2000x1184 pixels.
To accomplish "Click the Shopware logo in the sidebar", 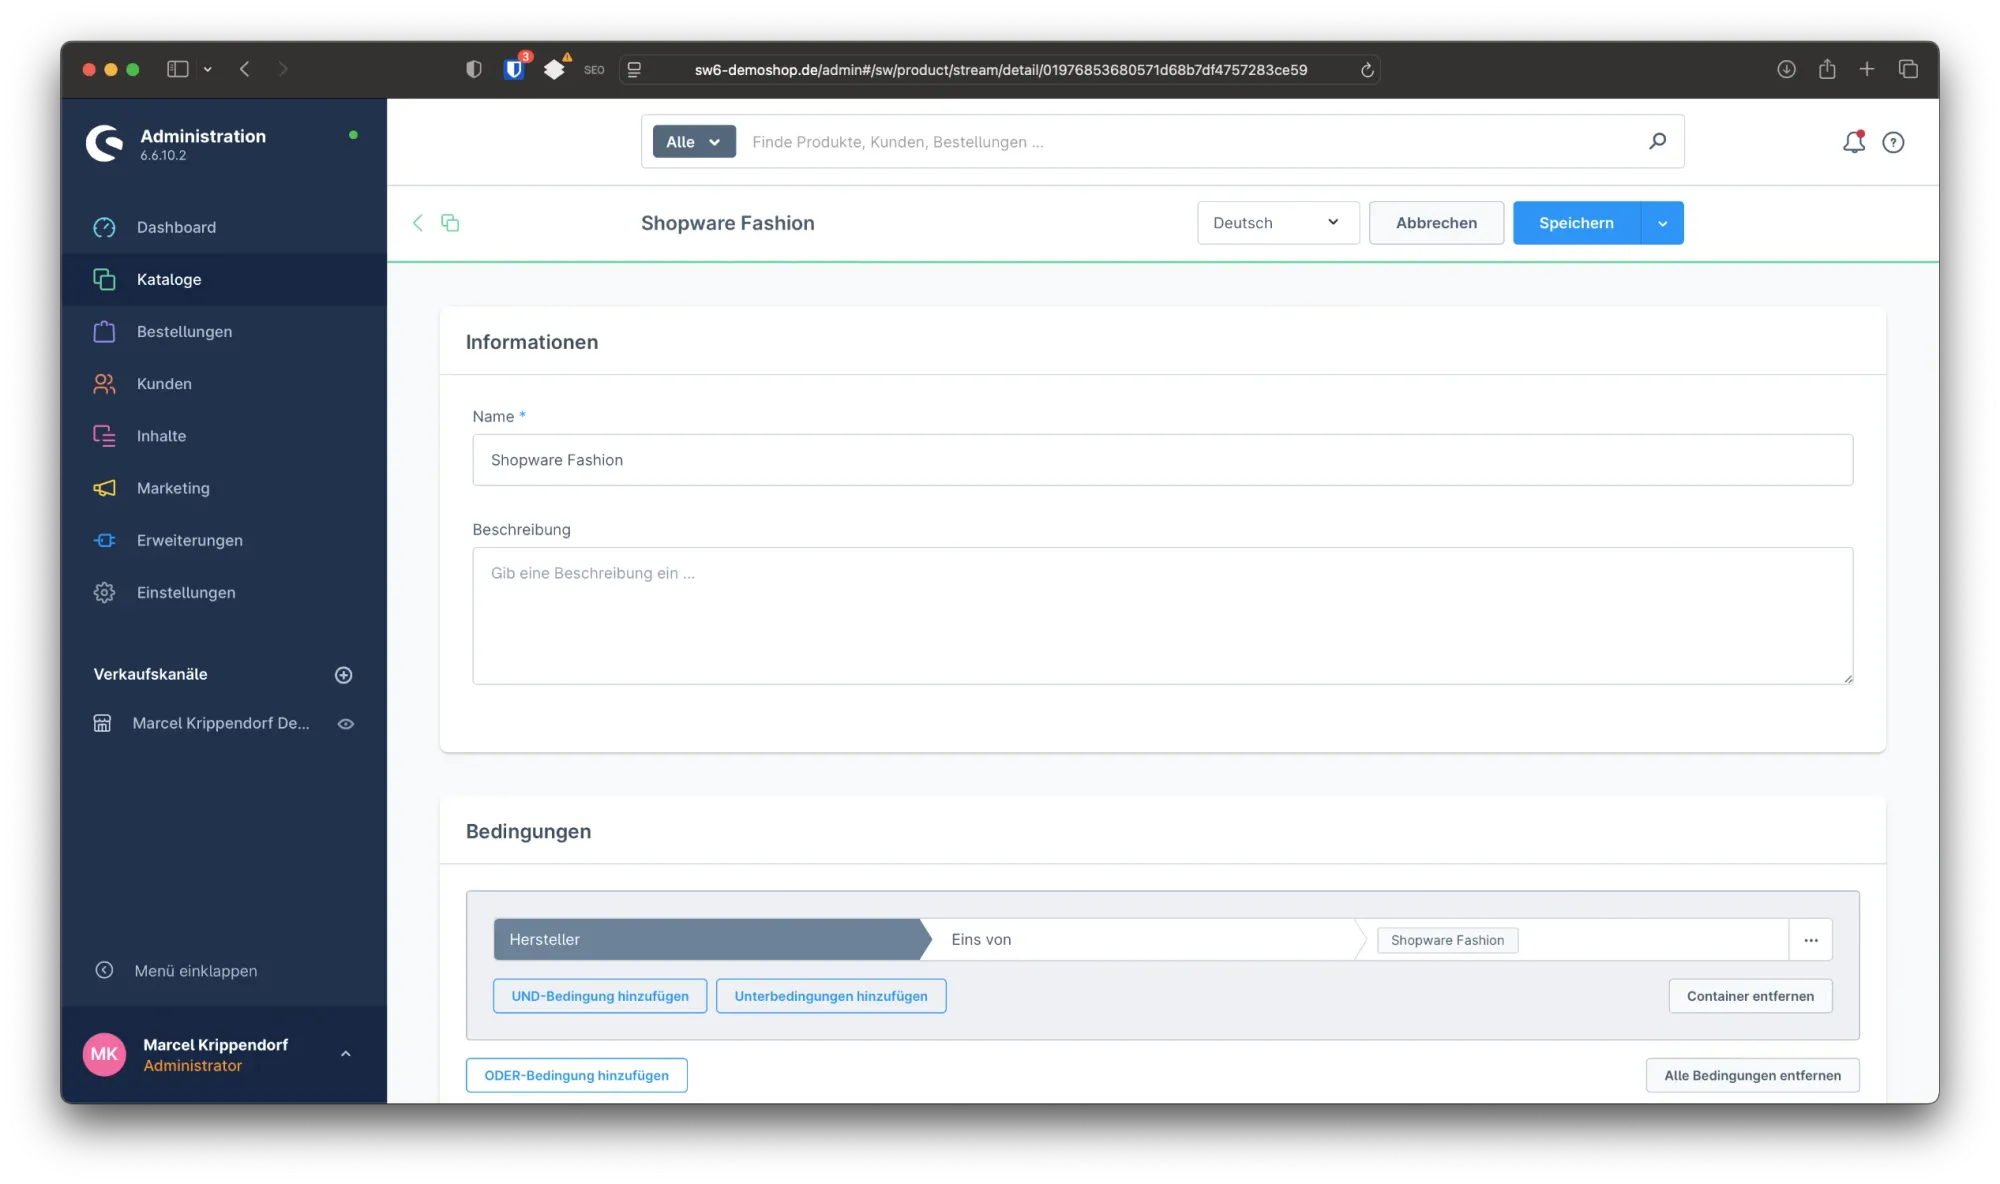I will [104, 143].
